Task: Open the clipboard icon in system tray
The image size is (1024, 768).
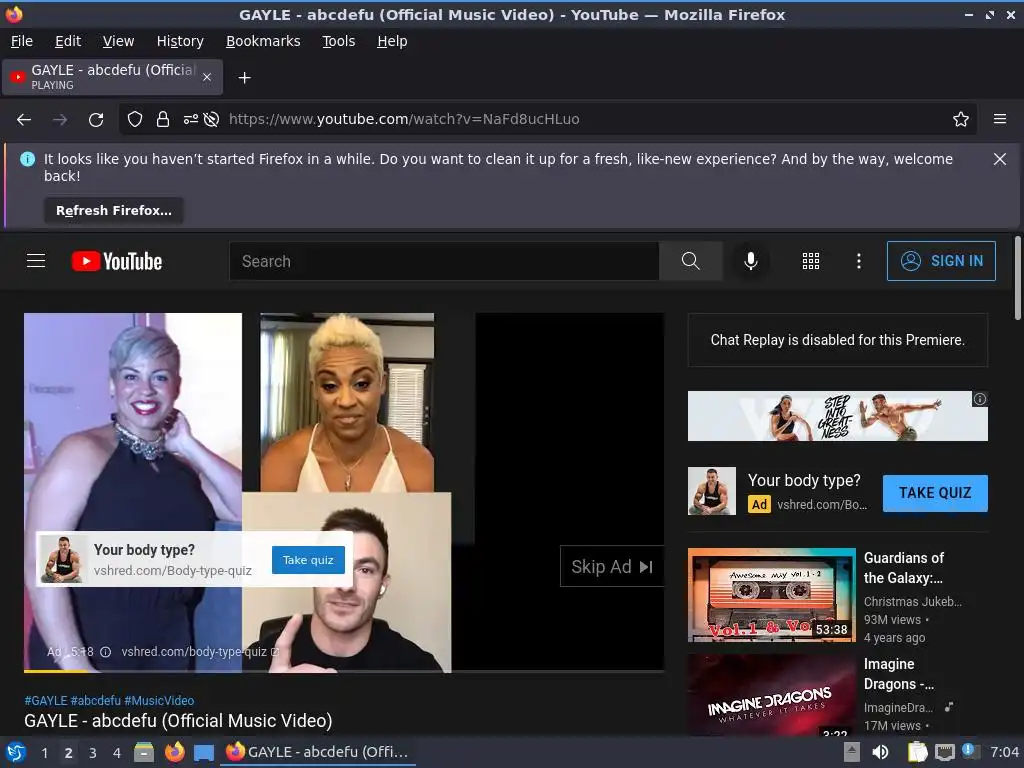Action: point(917,752)
